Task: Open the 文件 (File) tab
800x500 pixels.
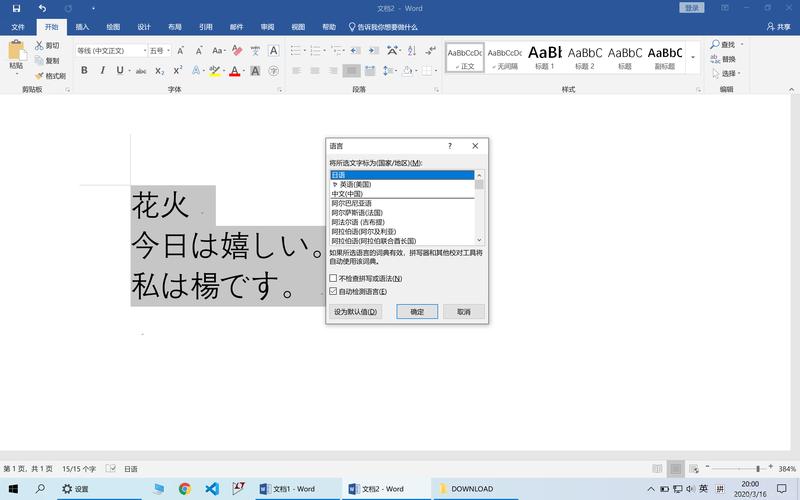Action: (x=18, y=27)
